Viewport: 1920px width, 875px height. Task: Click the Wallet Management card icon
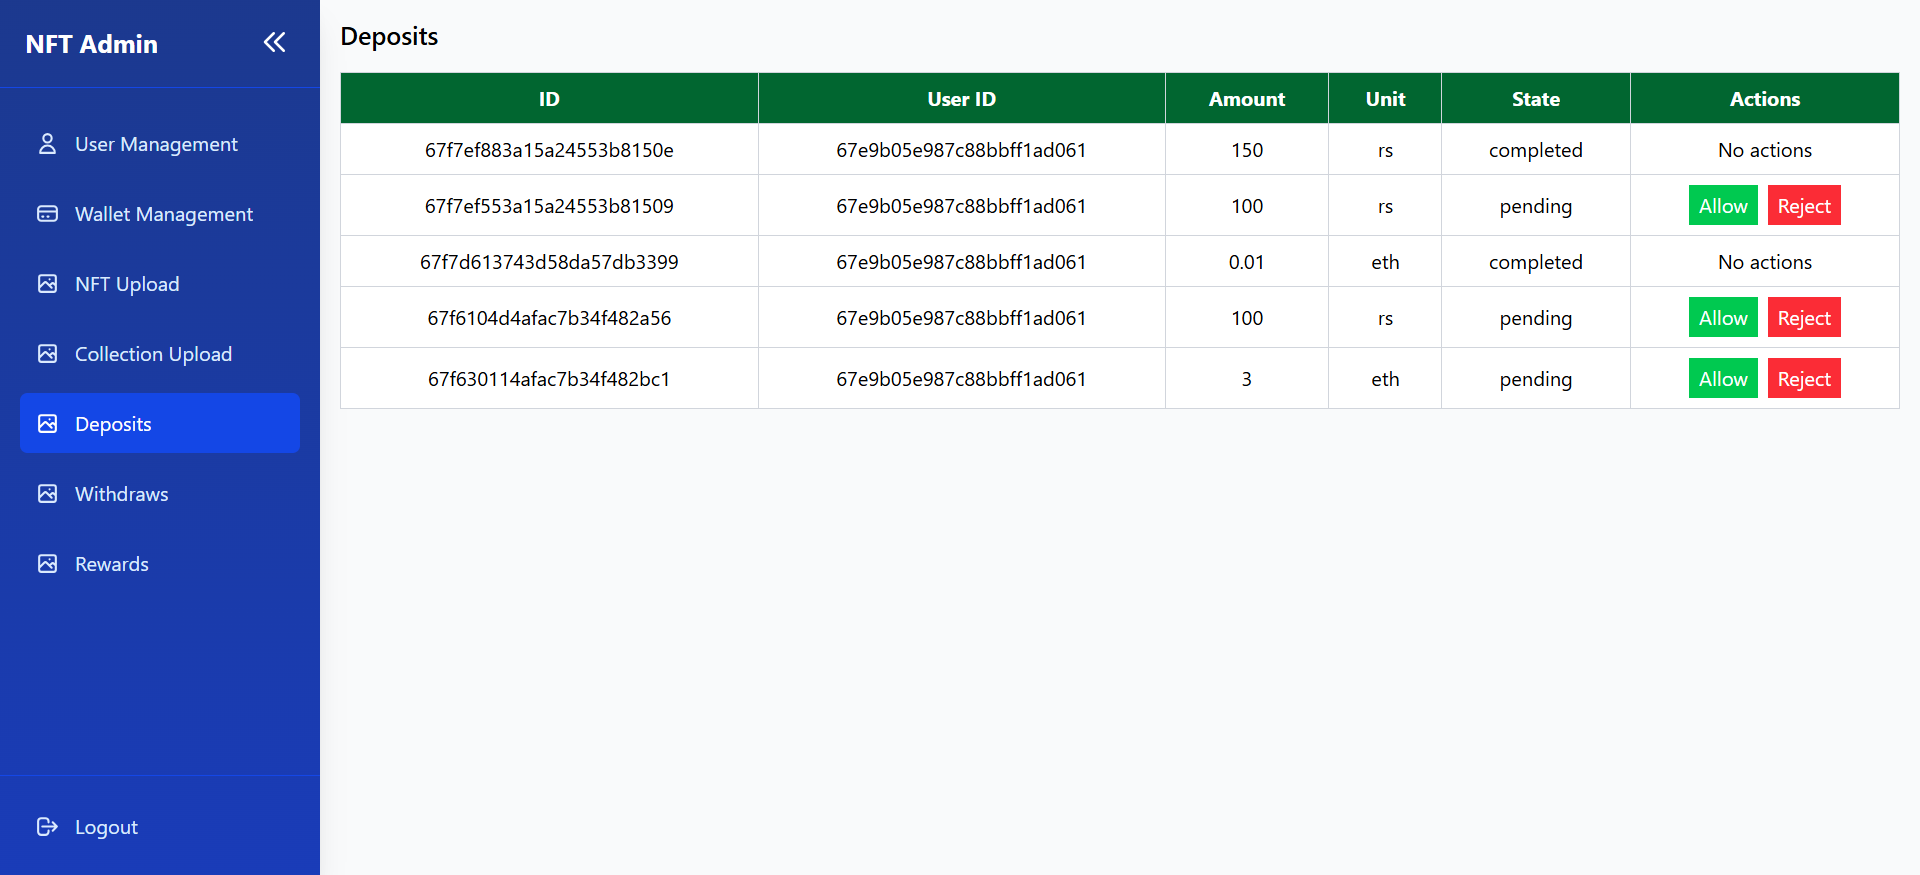click(x=47, y=214)
